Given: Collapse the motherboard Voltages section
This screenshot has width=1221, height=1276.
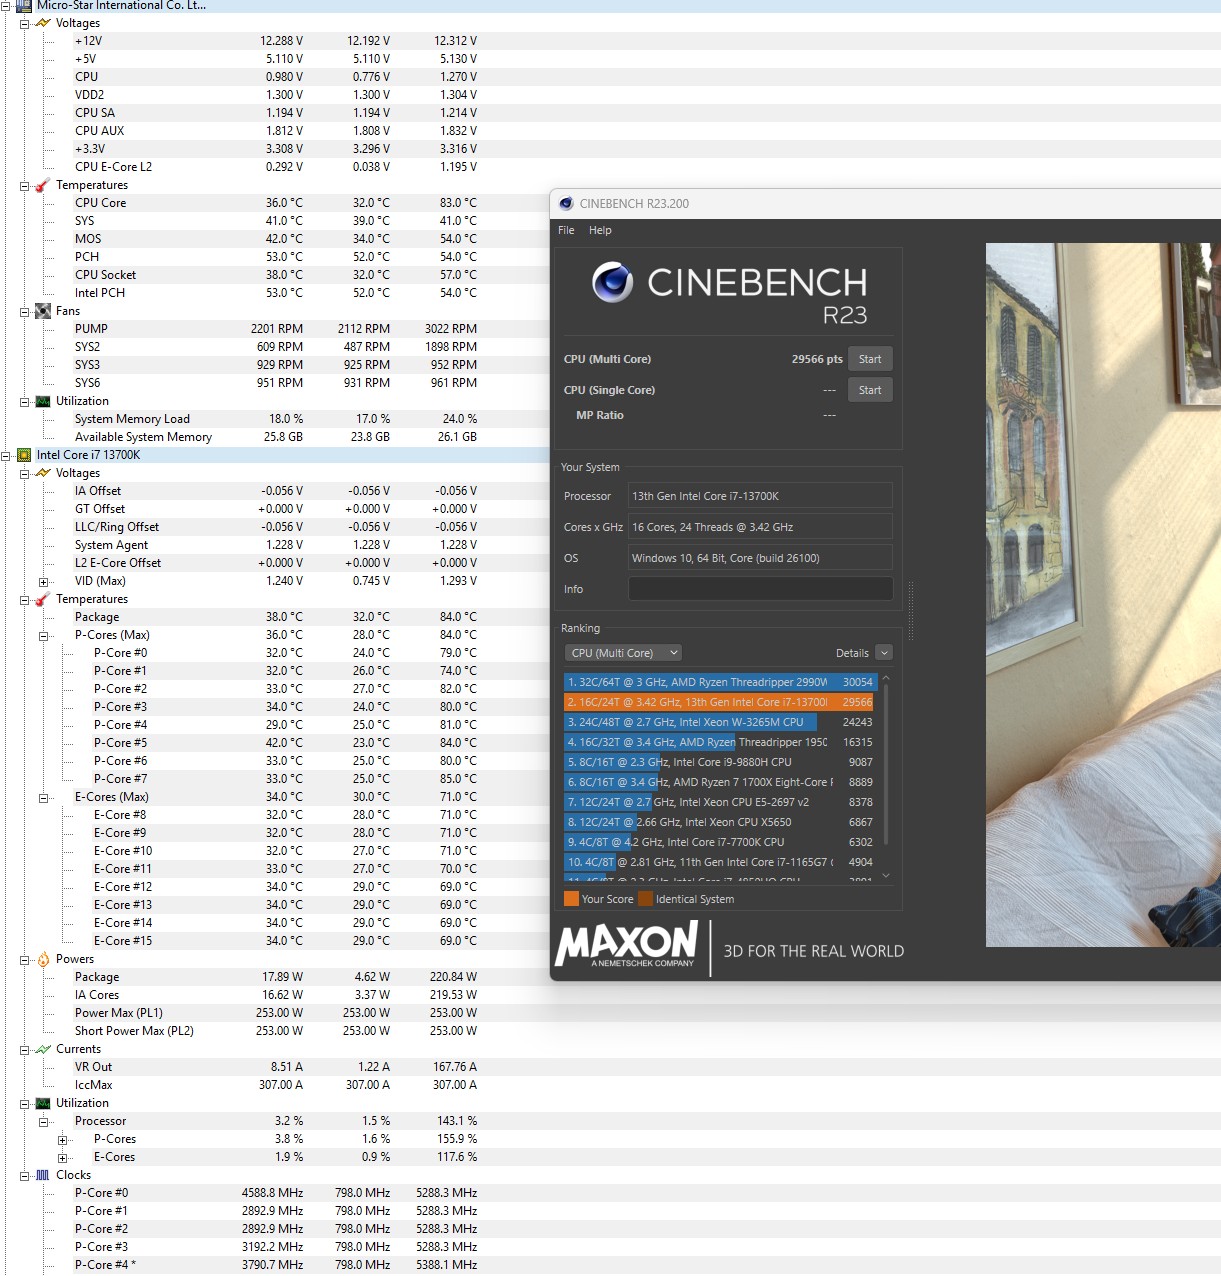Looking at the screenshot, I should click(x=24, y=23).
